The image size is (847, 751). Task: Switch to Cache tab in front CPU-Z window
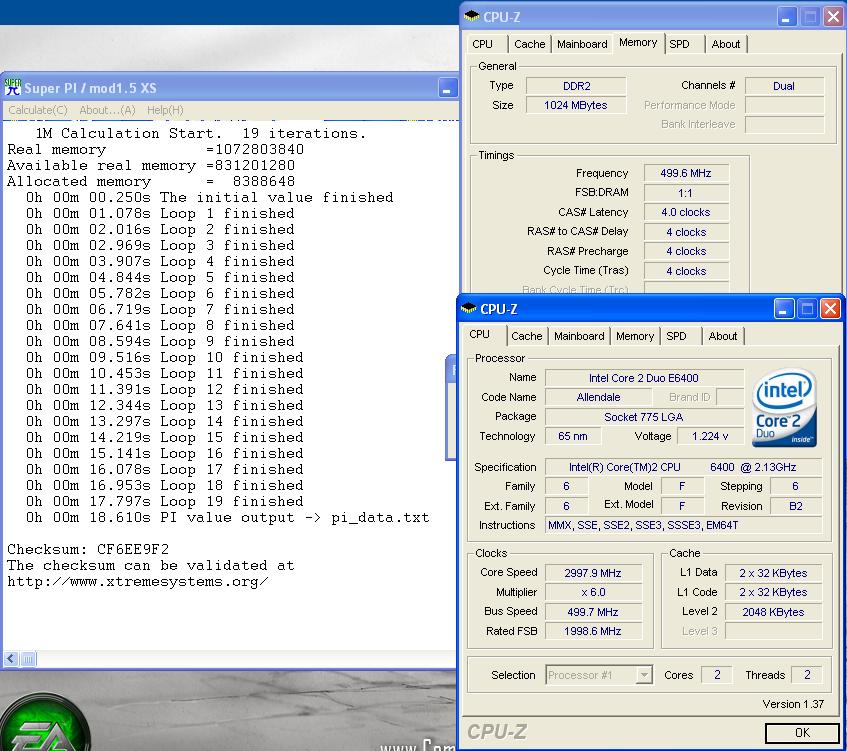click(527, 336)
